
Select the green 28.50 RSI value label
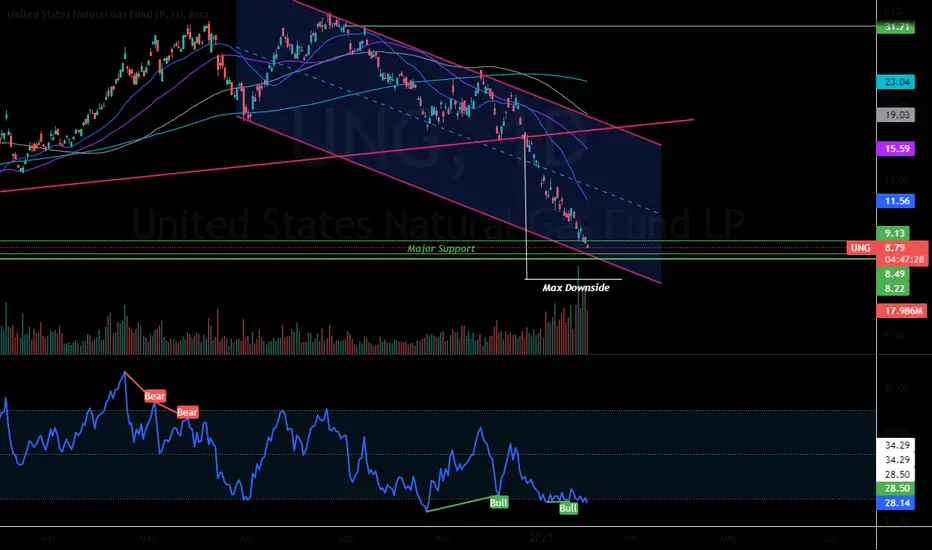pyautogui.click(x=896, y=489)
